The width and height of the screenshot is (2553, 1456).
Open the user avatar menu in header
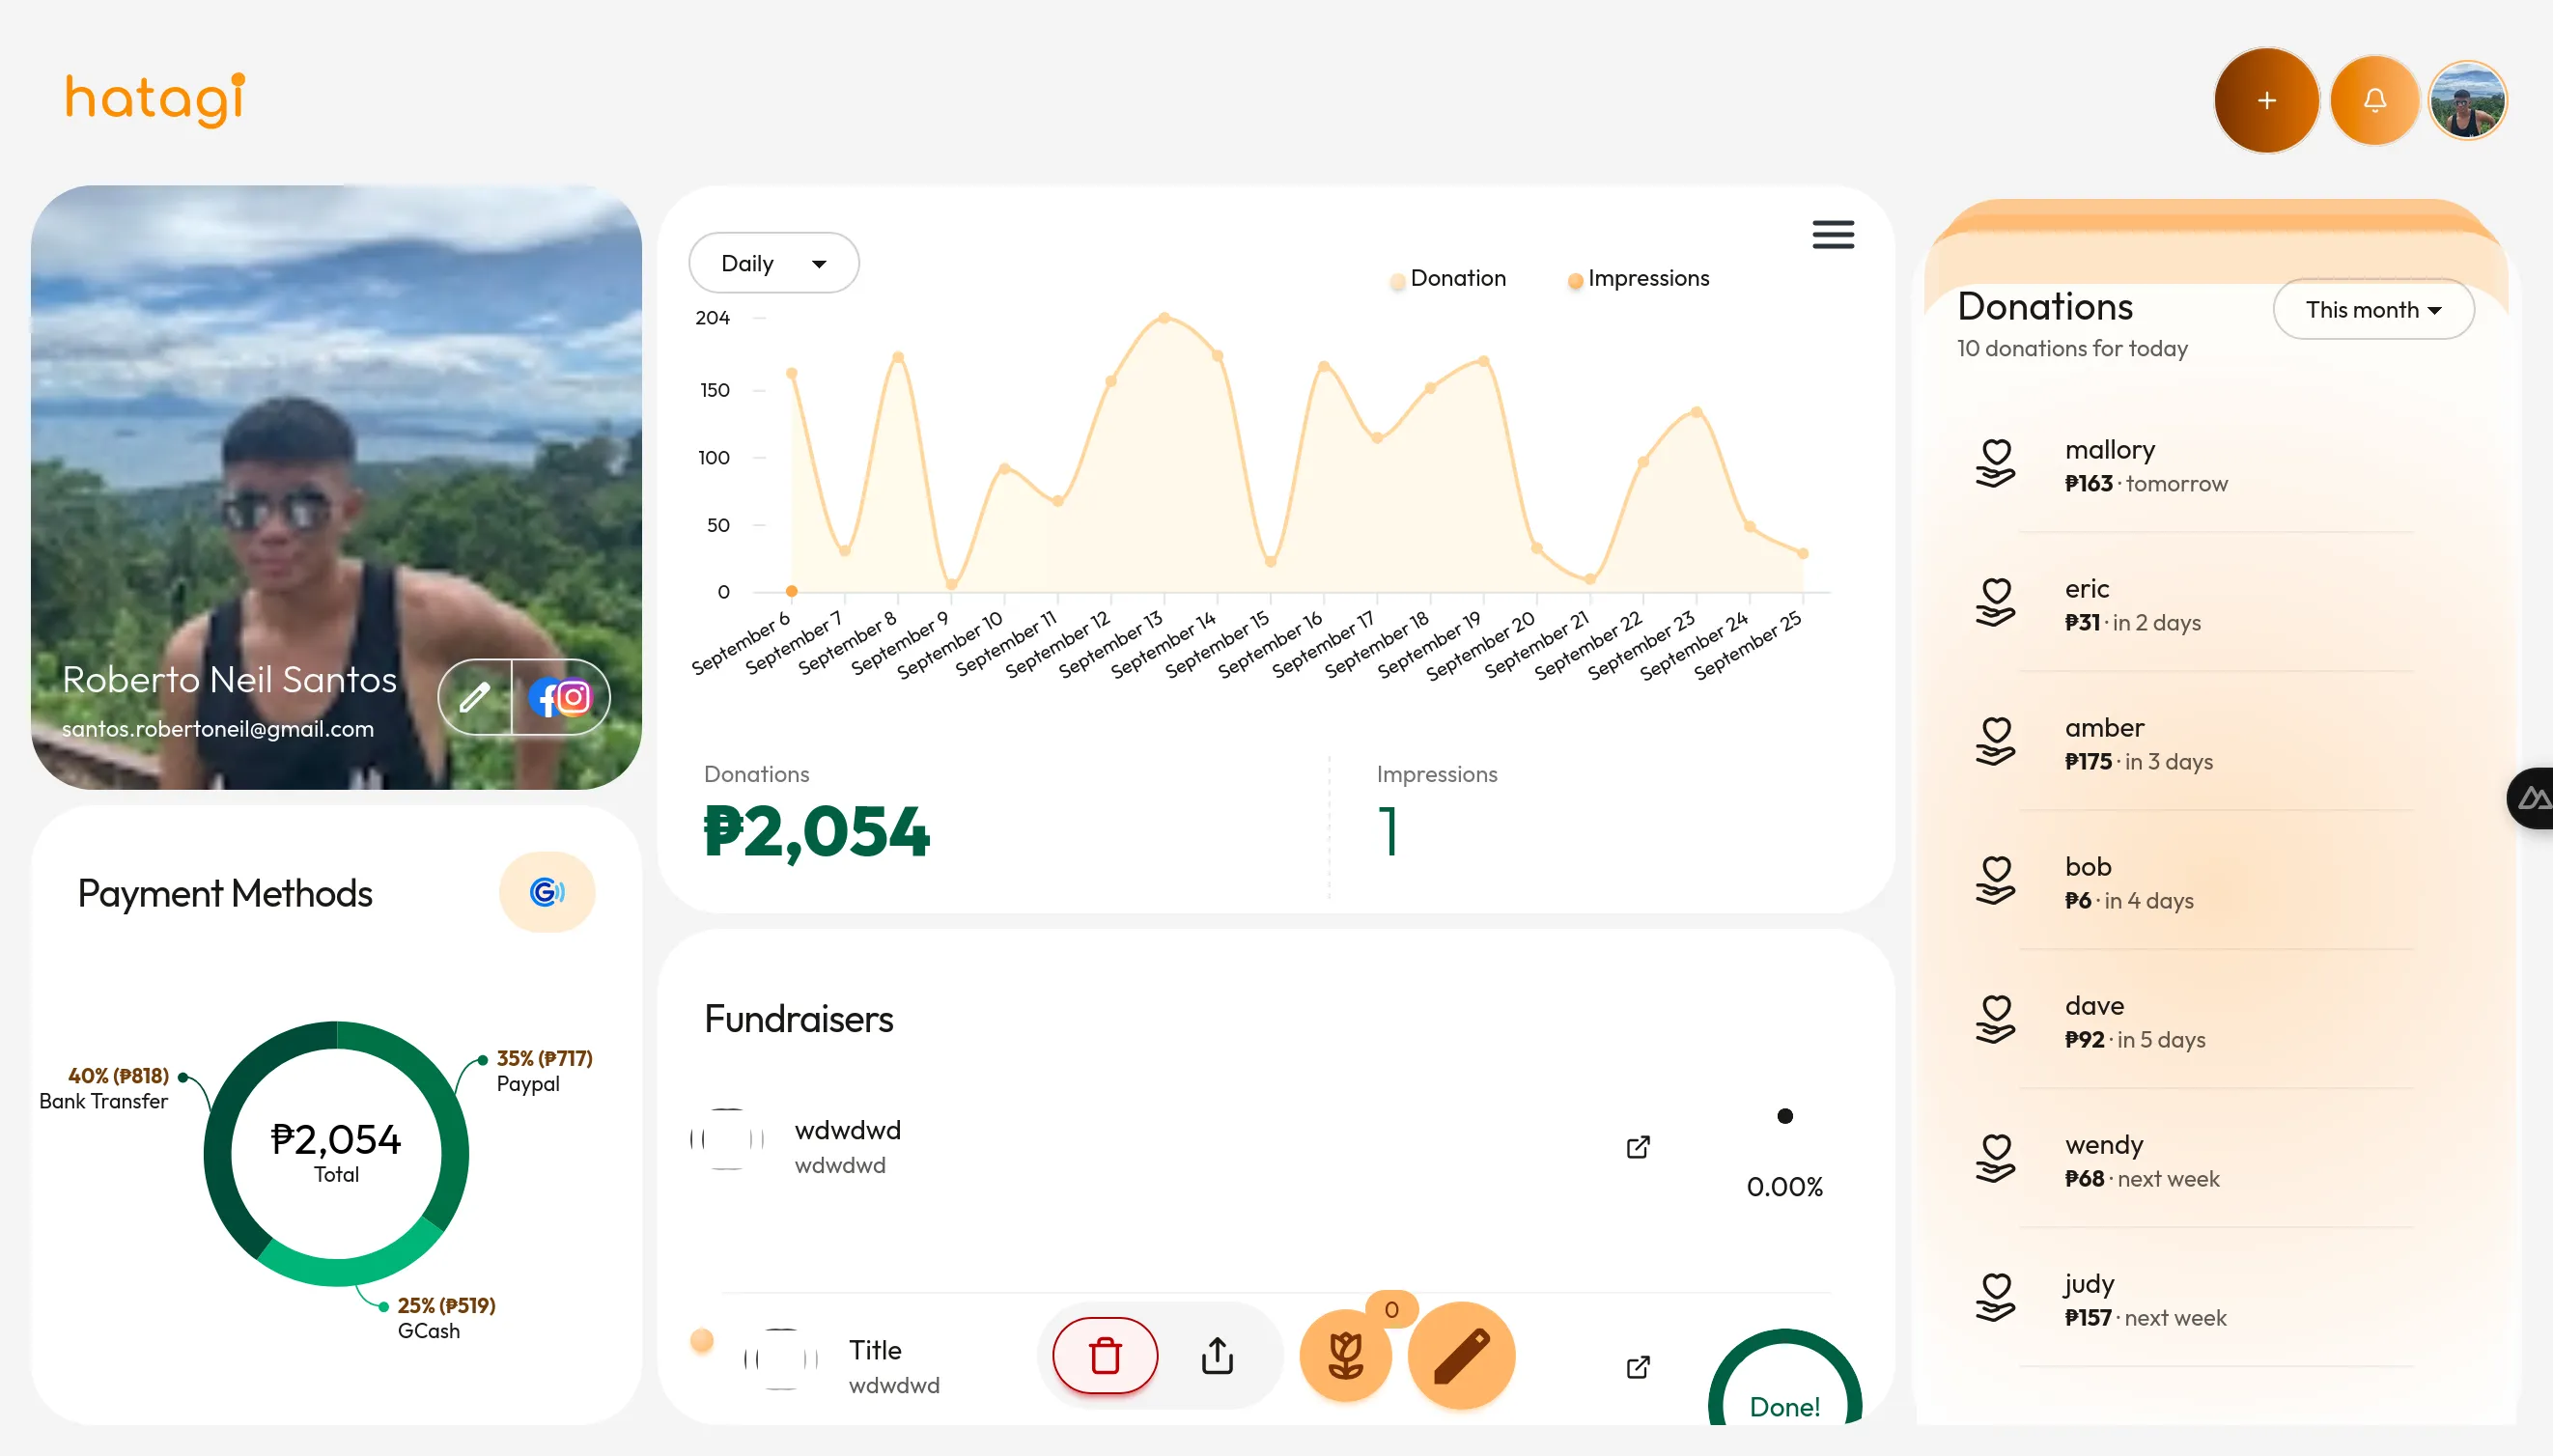pos(2467,100)
